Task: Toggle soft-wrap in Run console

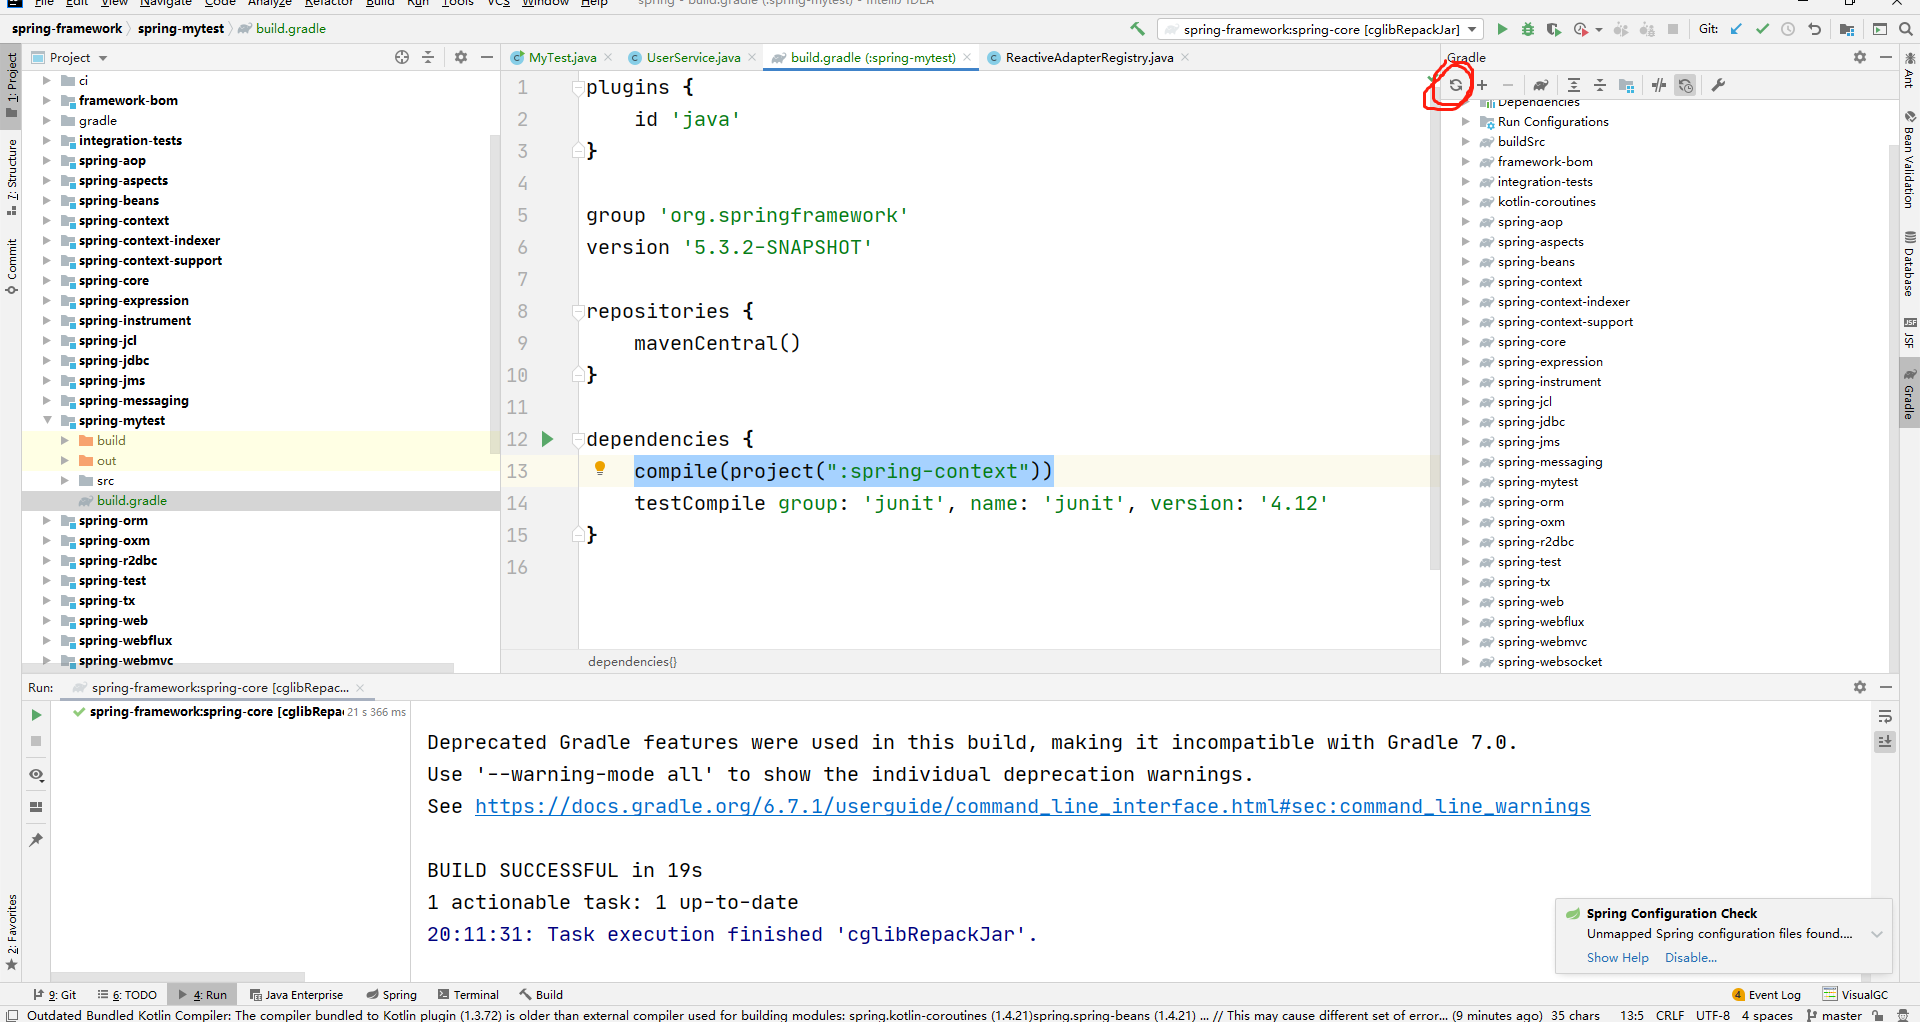Action: click(1885, 716)
